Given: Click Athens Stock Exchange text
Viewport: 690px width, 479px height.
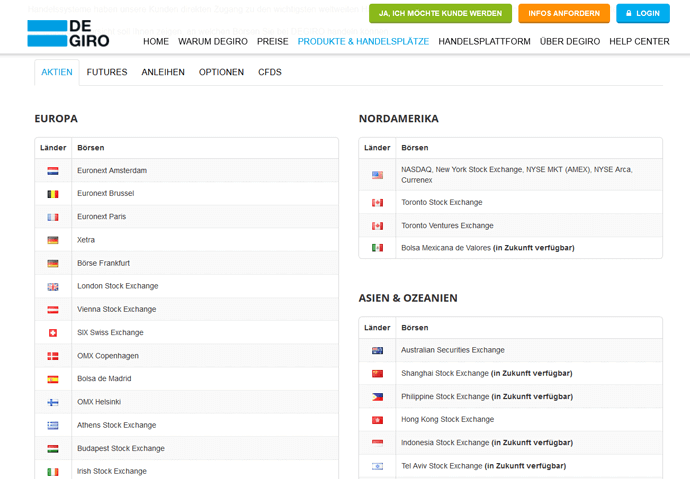Looking at the screenshot, I should point(117,425).
